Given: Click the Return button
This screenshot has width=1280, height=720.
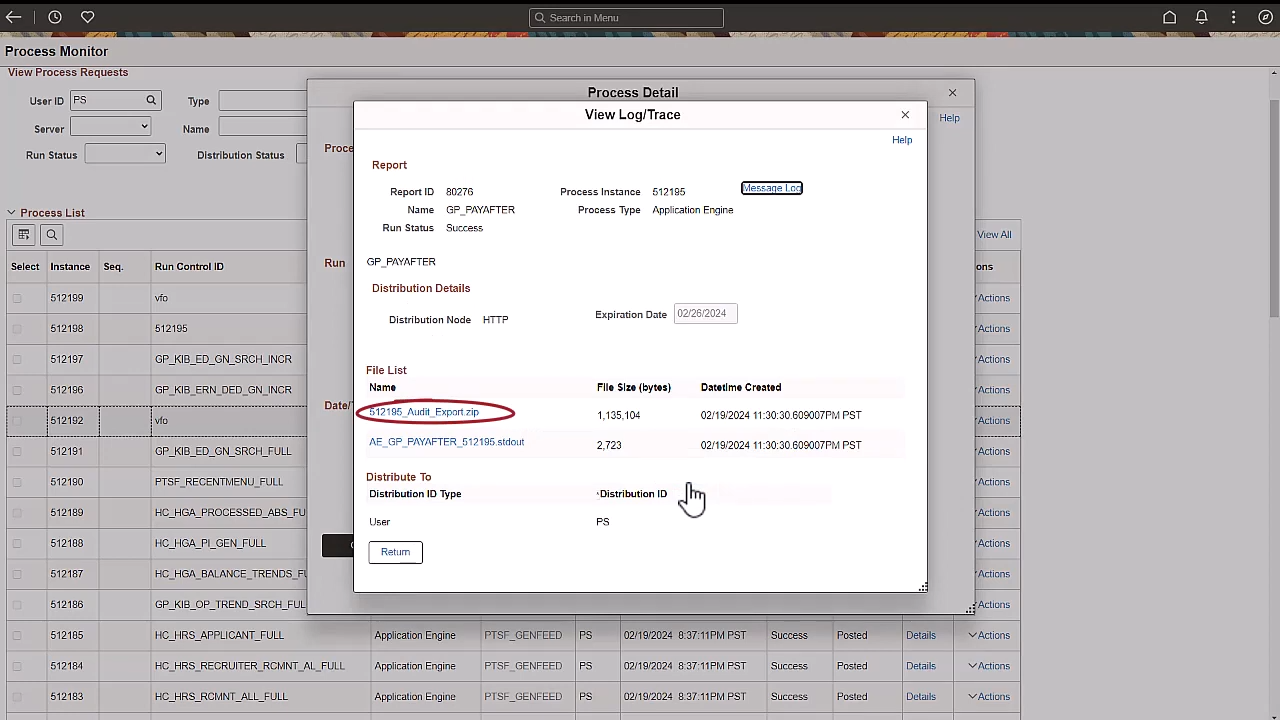Looking at the screenshot, I should pyautogui.click(x=395, y=551).
